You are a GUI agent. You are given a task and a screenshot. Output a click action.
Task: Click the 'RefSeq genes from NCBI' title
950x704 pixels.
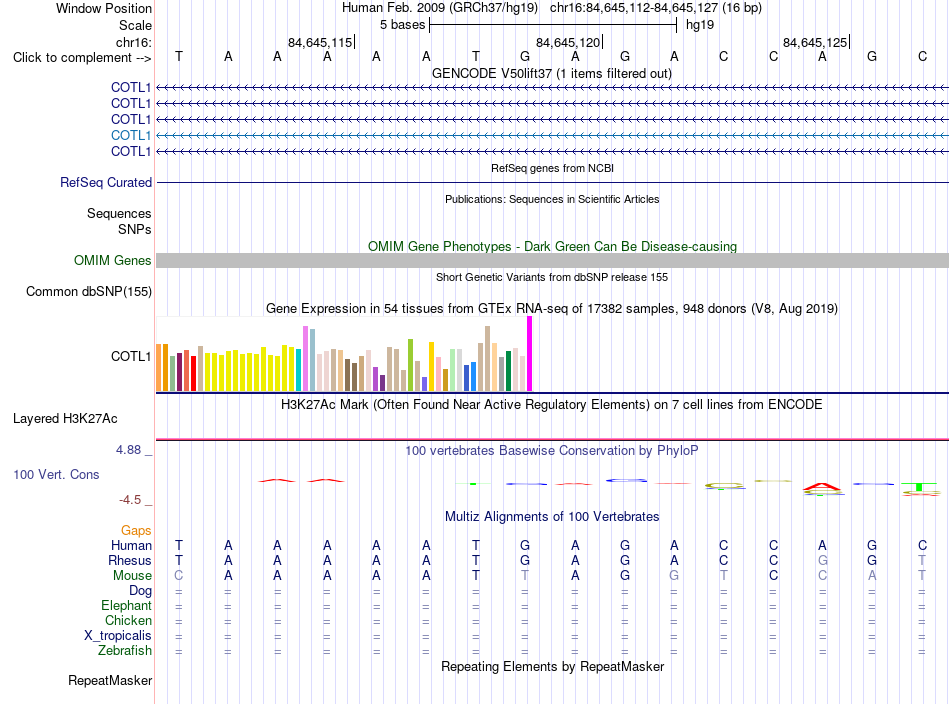point(552,168)
